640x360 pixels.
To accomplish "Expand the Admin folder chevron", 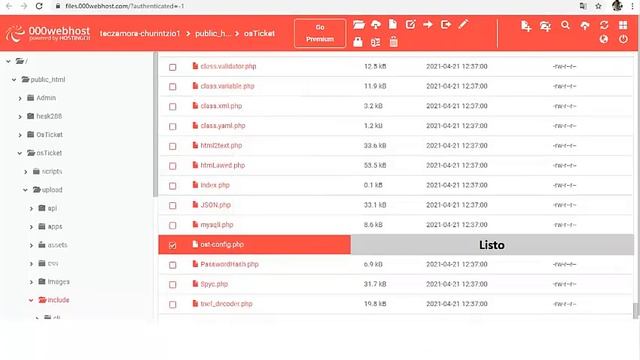I will click(x=20, y=98).
